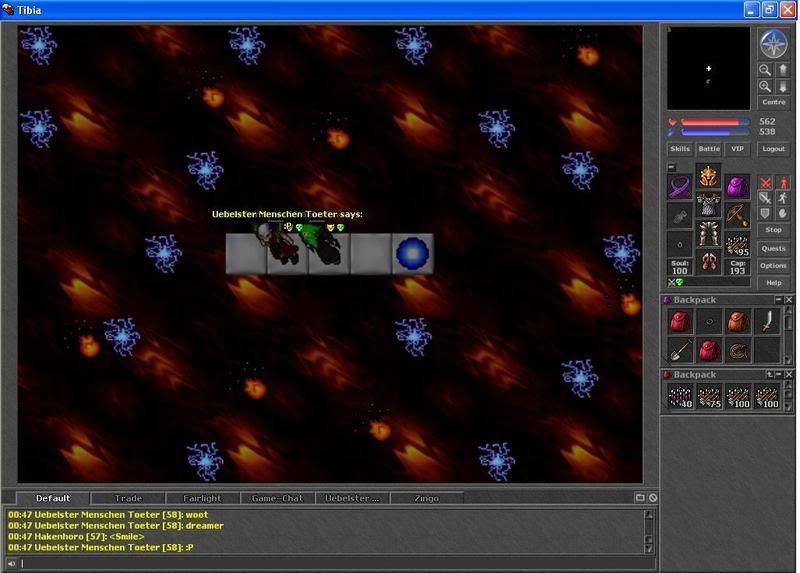This screenshot has height=573, width=800.
Task: Select the orange backpack in Backpack
Action: click(x=737, y=322)
